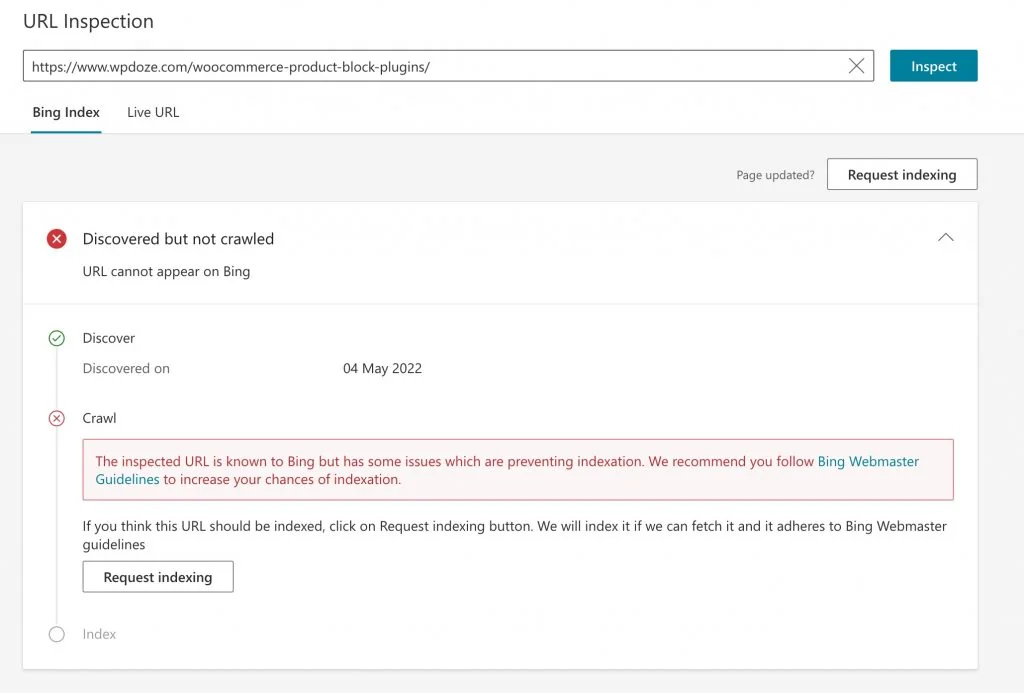Click the green checkmark next to Discover
The image size is (1024, 693).
point(57,338)
